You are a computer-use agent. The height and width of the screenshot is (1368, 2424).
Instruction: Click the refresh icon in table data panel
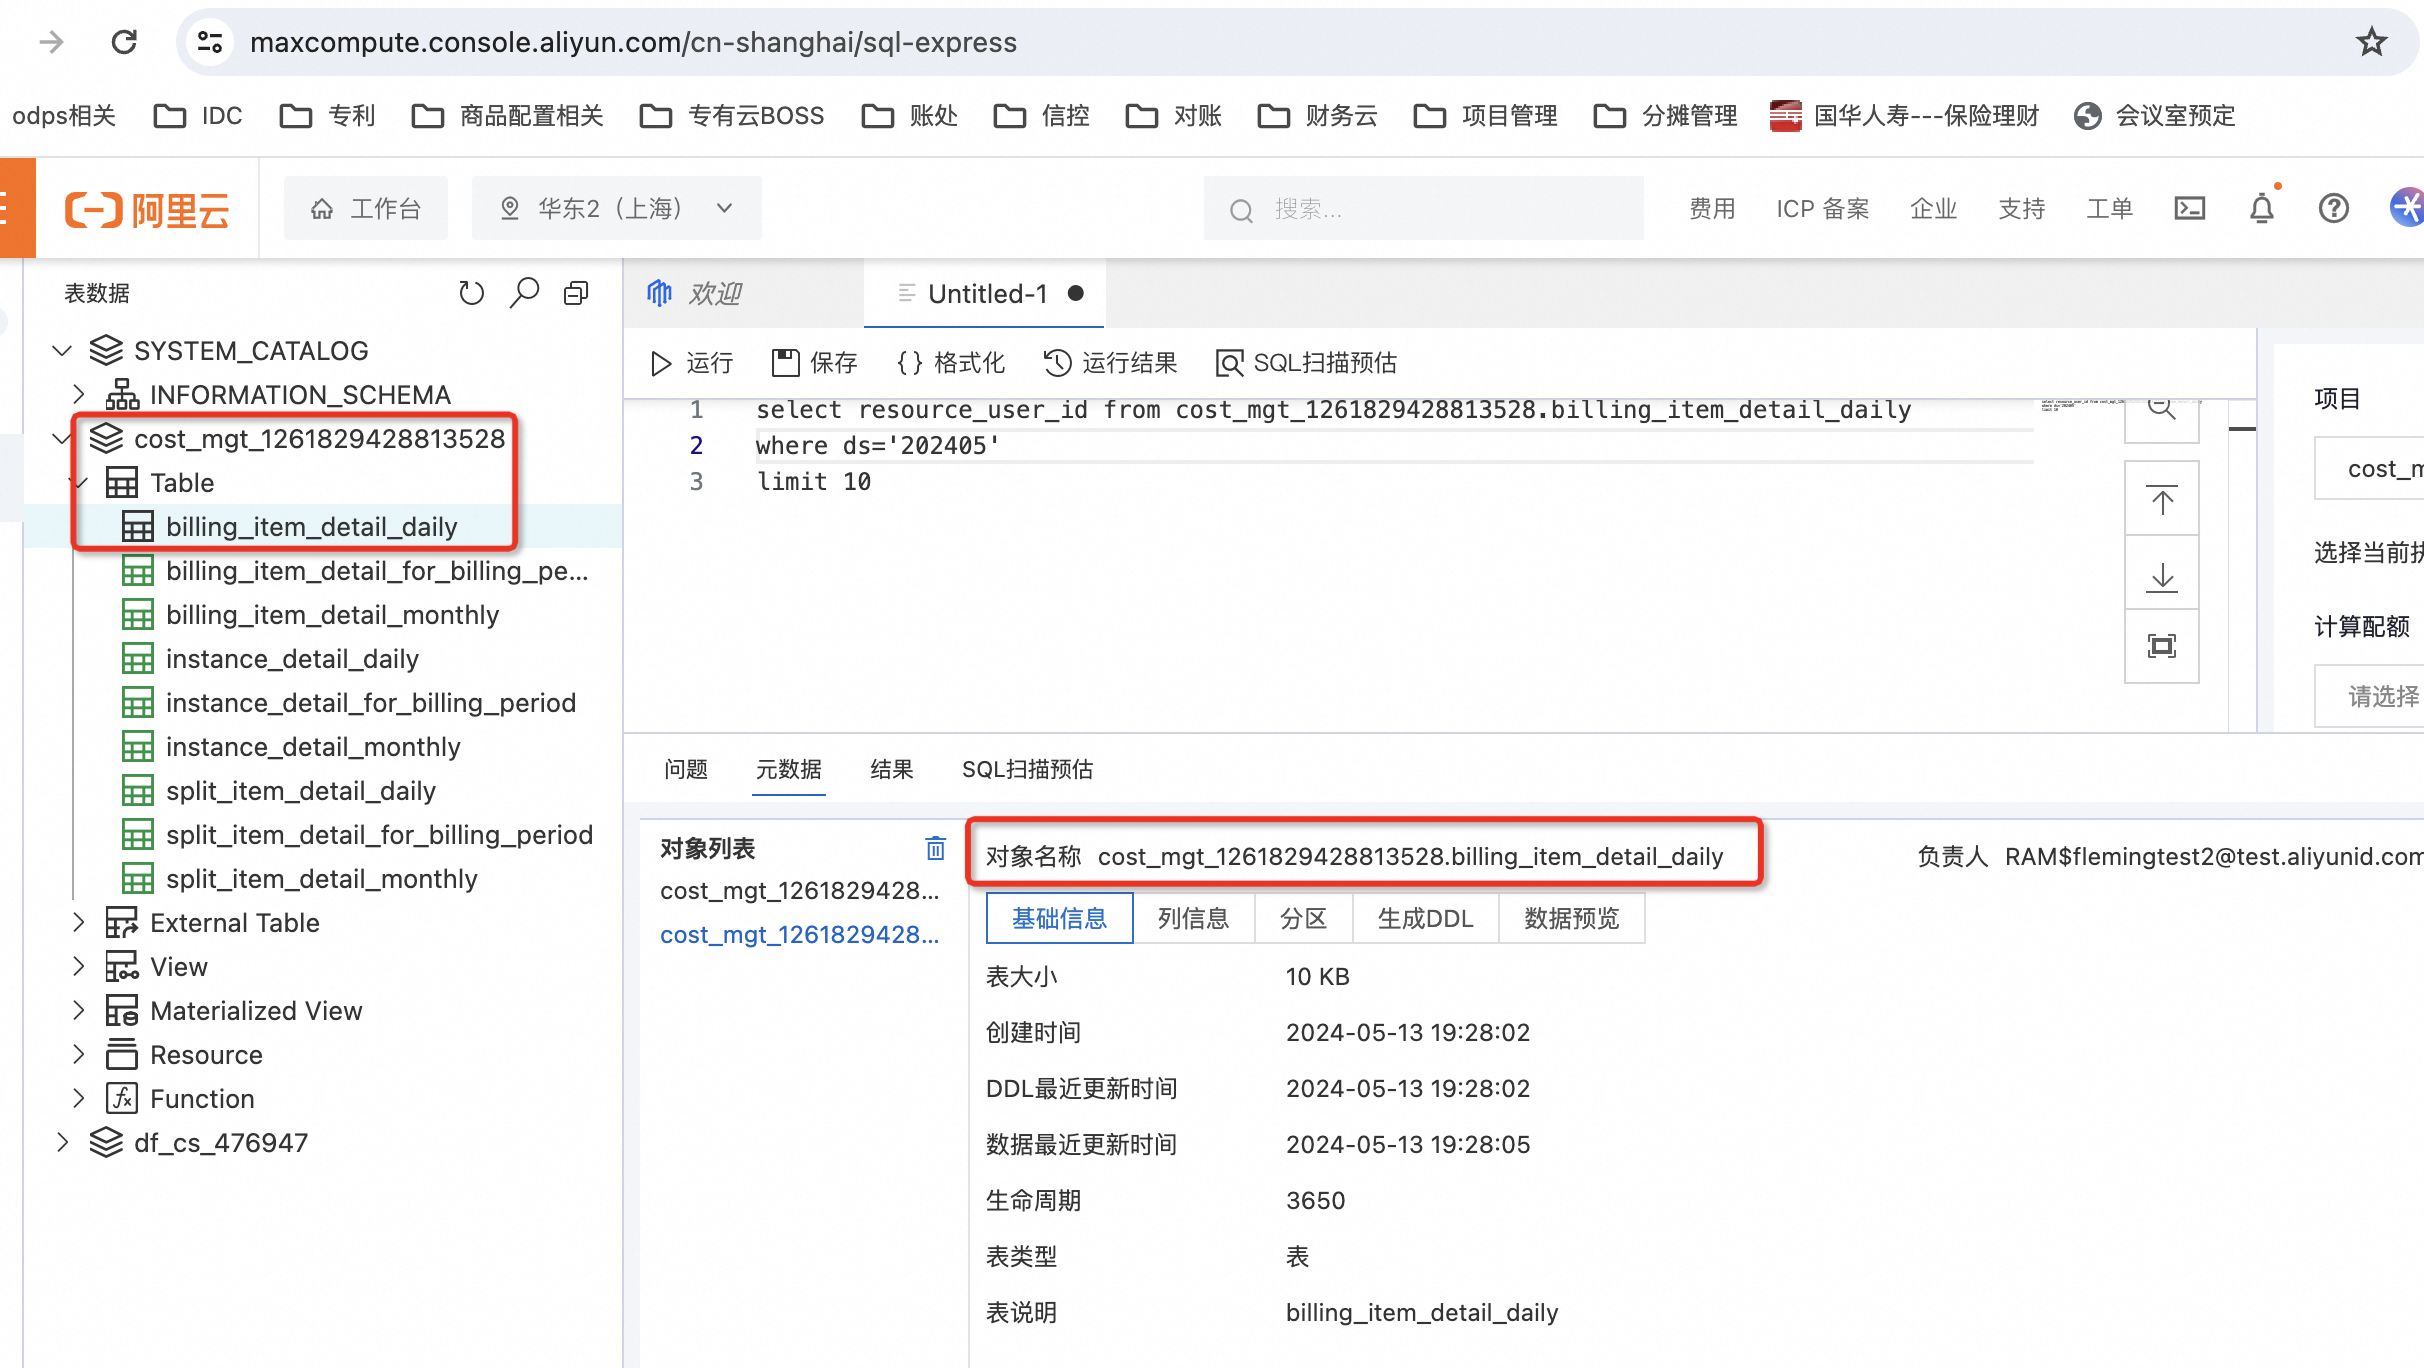pyautogui.click(x=471, y=293)
